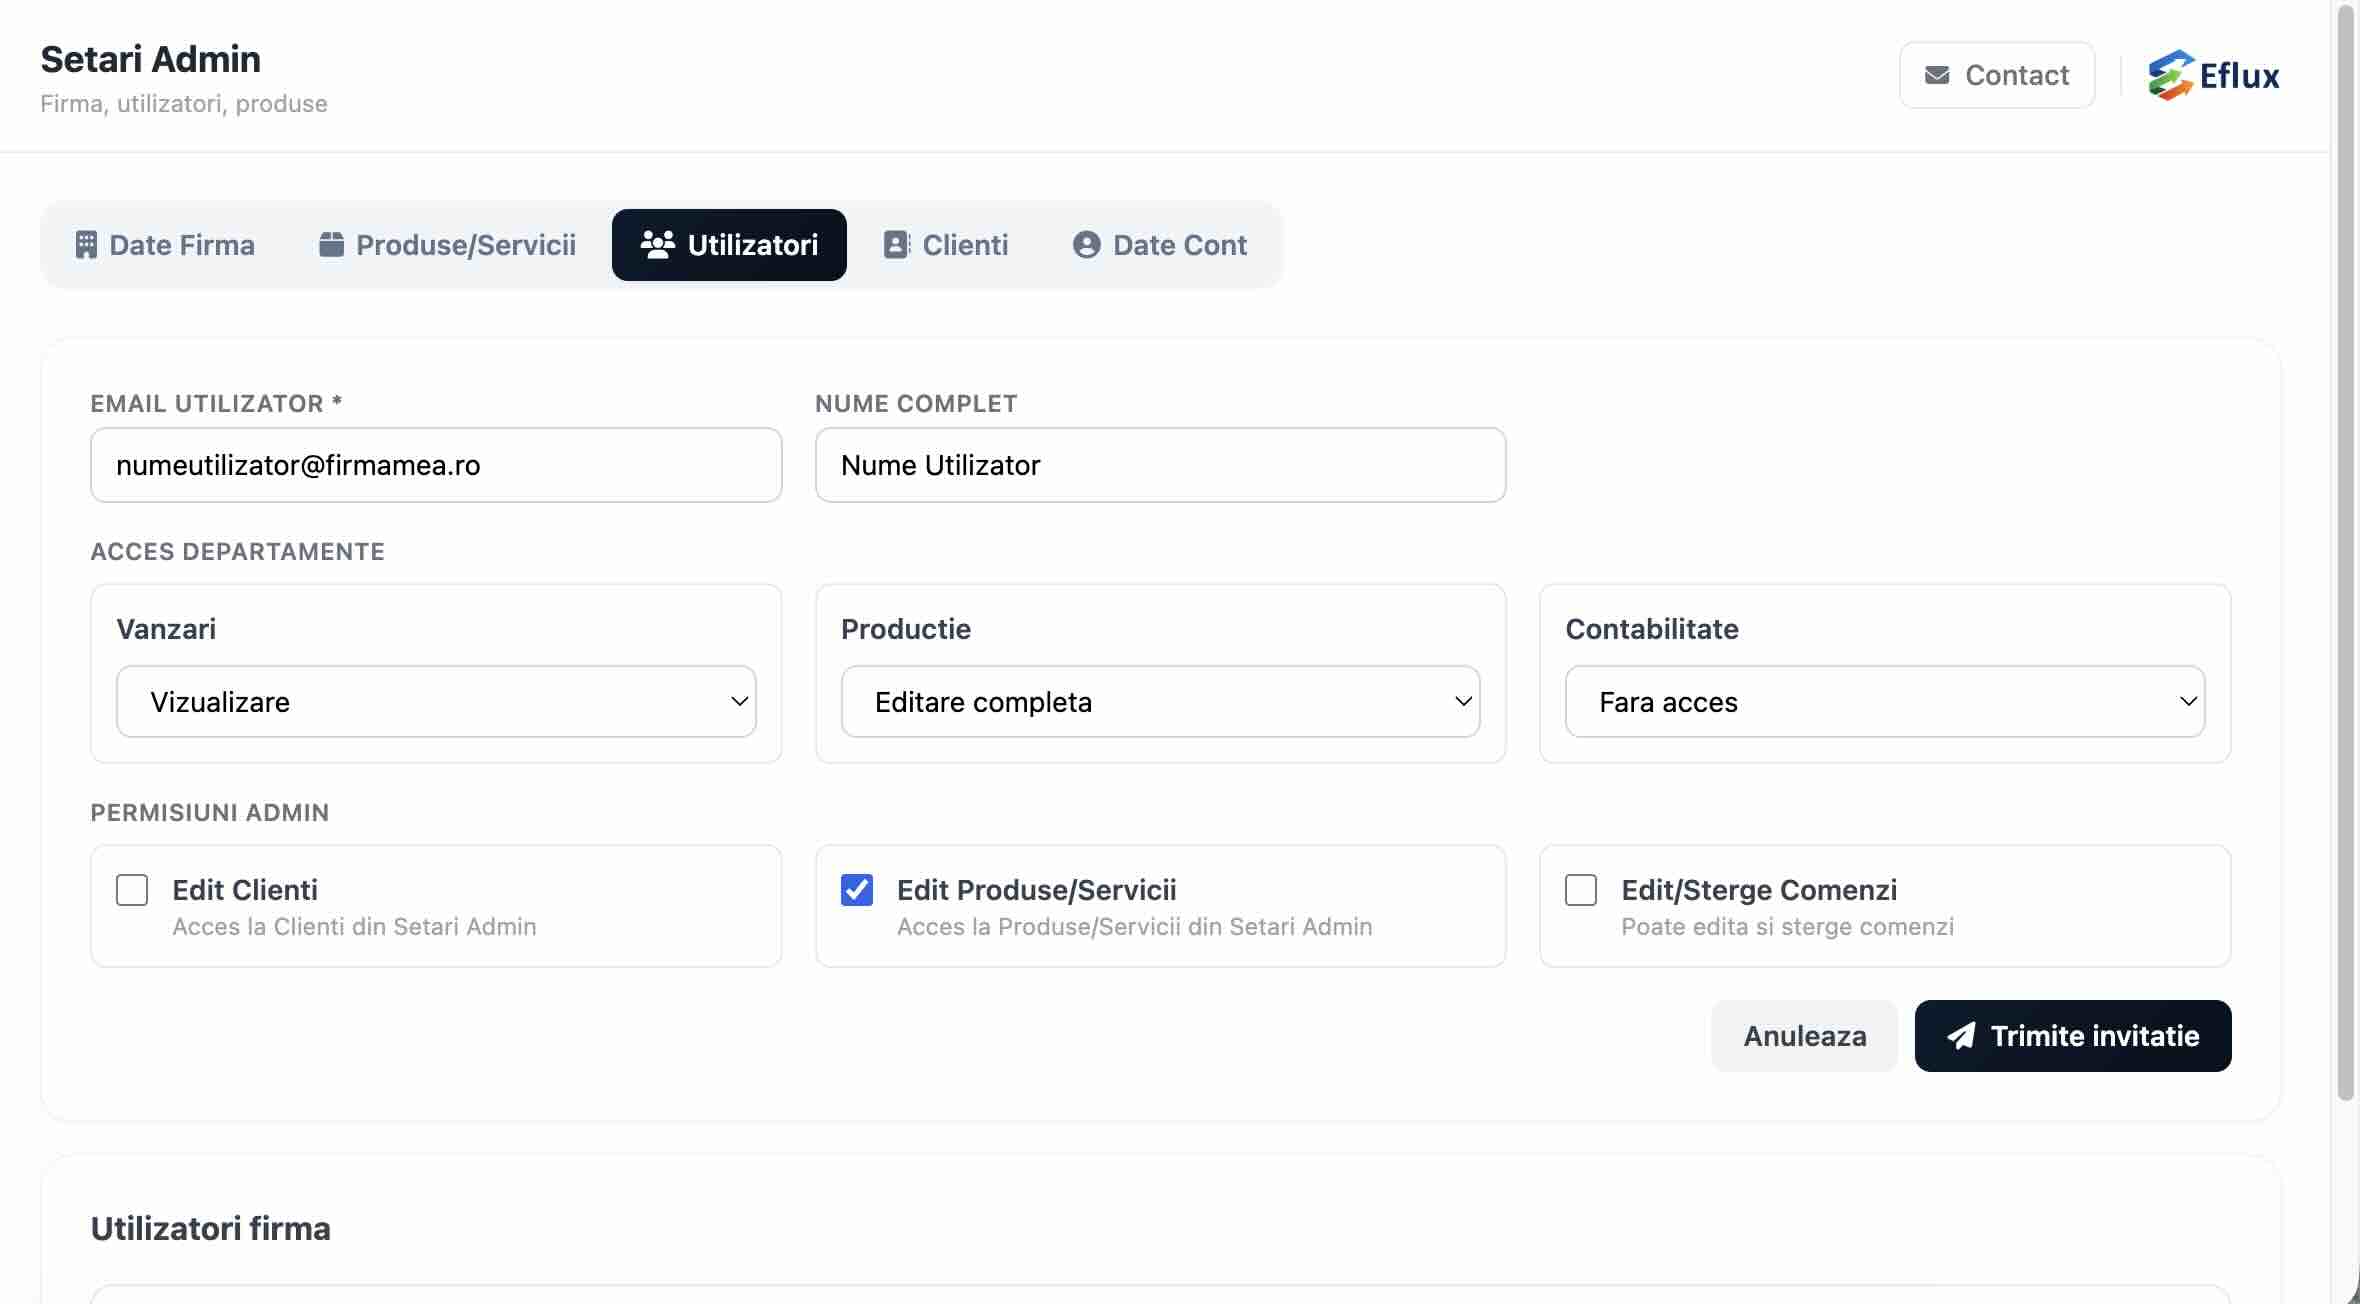The height and width of the screenshot is (1304, 2360).
Task: Click the 'Utilizatori firma' heading
Action: coord(211,1228)
